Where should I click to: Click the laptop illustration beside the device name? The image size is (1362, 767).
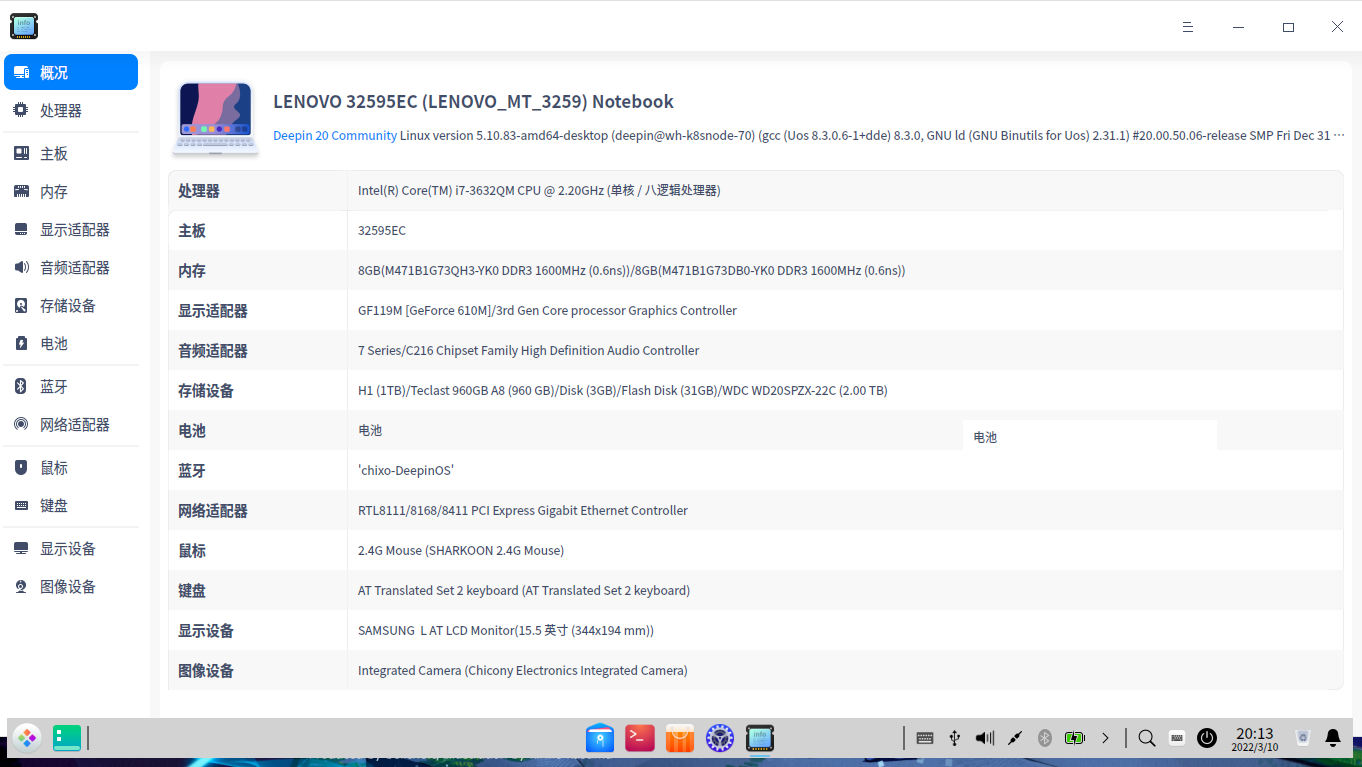[x=215, y=118]
